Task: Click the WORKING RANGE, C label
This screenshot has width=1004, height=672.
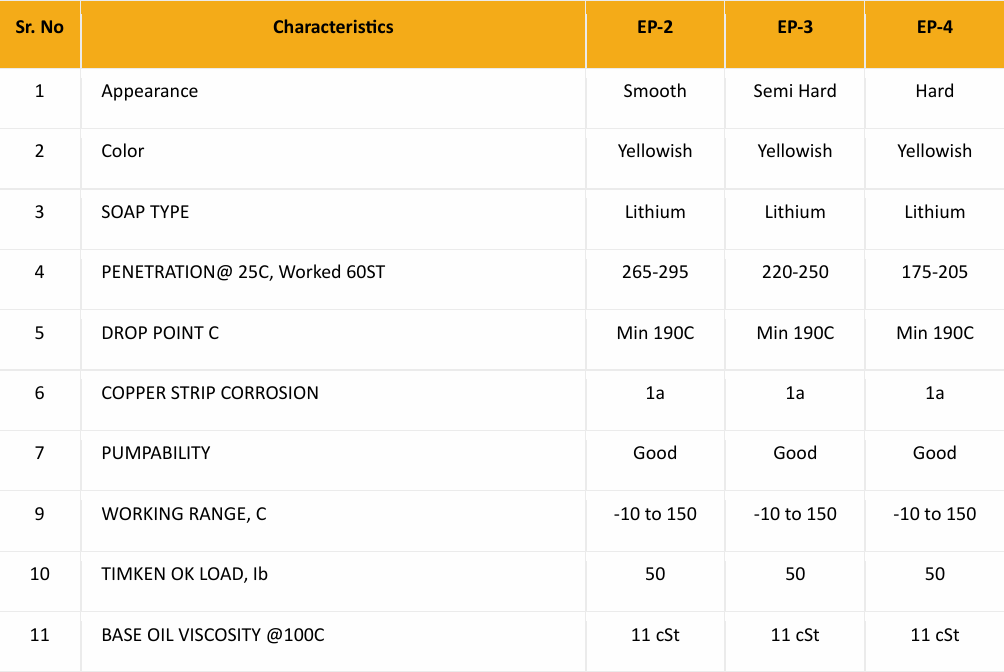Action: [x=183, y=514]
